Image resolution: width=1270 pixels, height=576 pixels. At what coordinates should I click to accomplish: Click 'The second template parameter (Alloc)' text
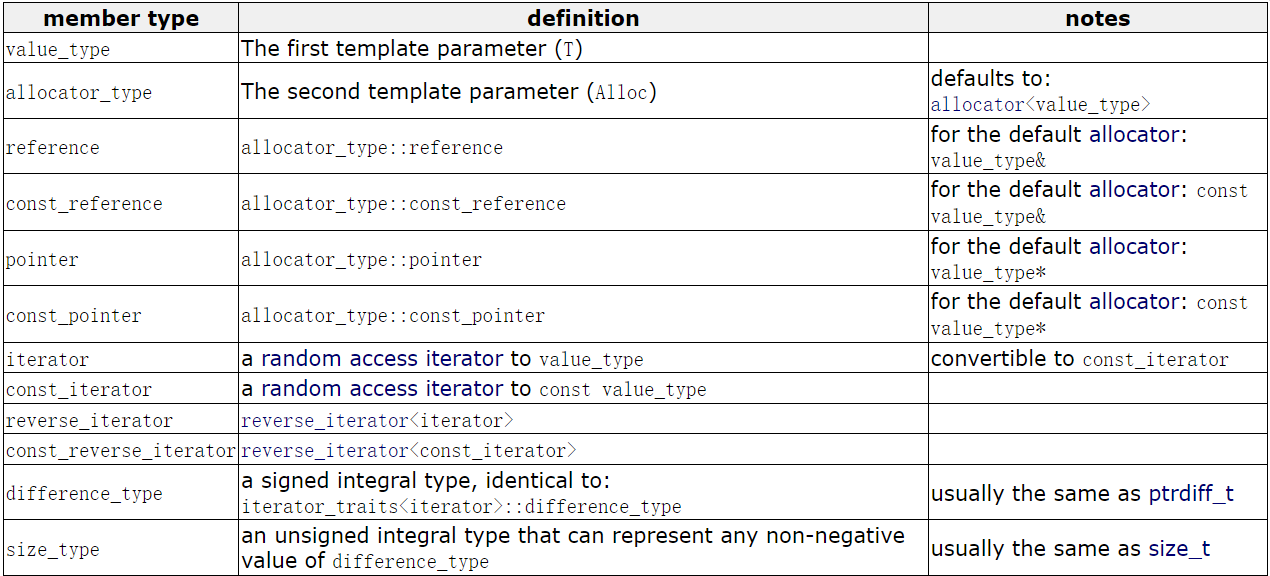(449, 92)
